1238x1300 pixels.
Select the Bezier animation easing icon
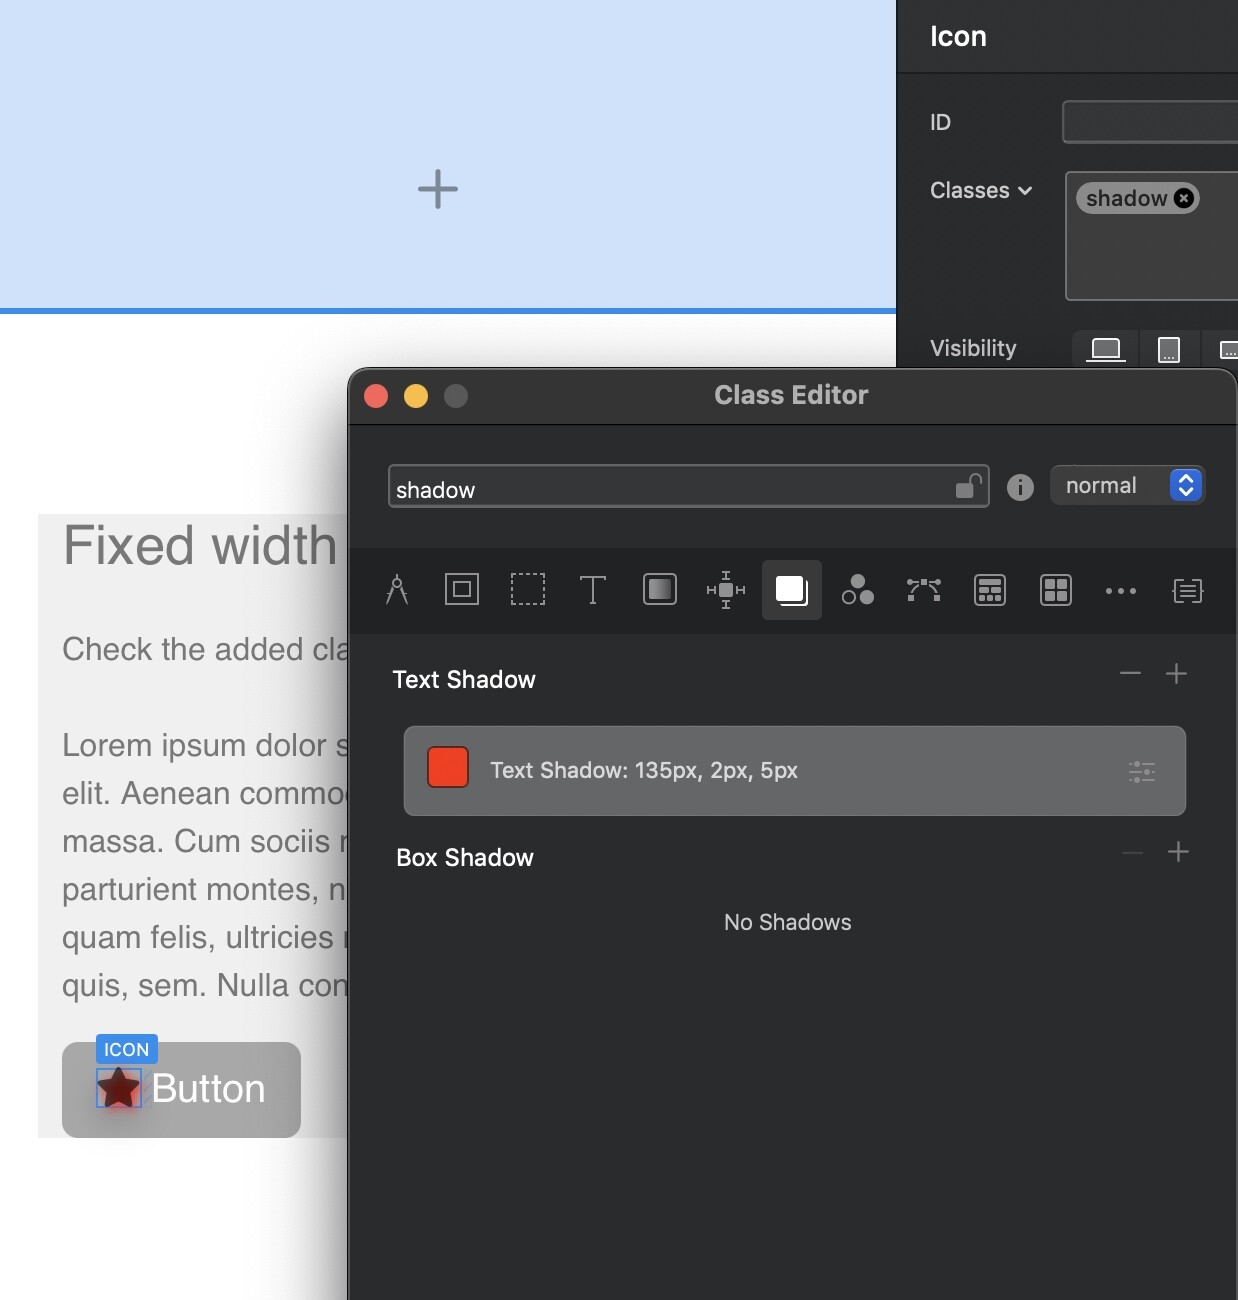click(923, 590)
